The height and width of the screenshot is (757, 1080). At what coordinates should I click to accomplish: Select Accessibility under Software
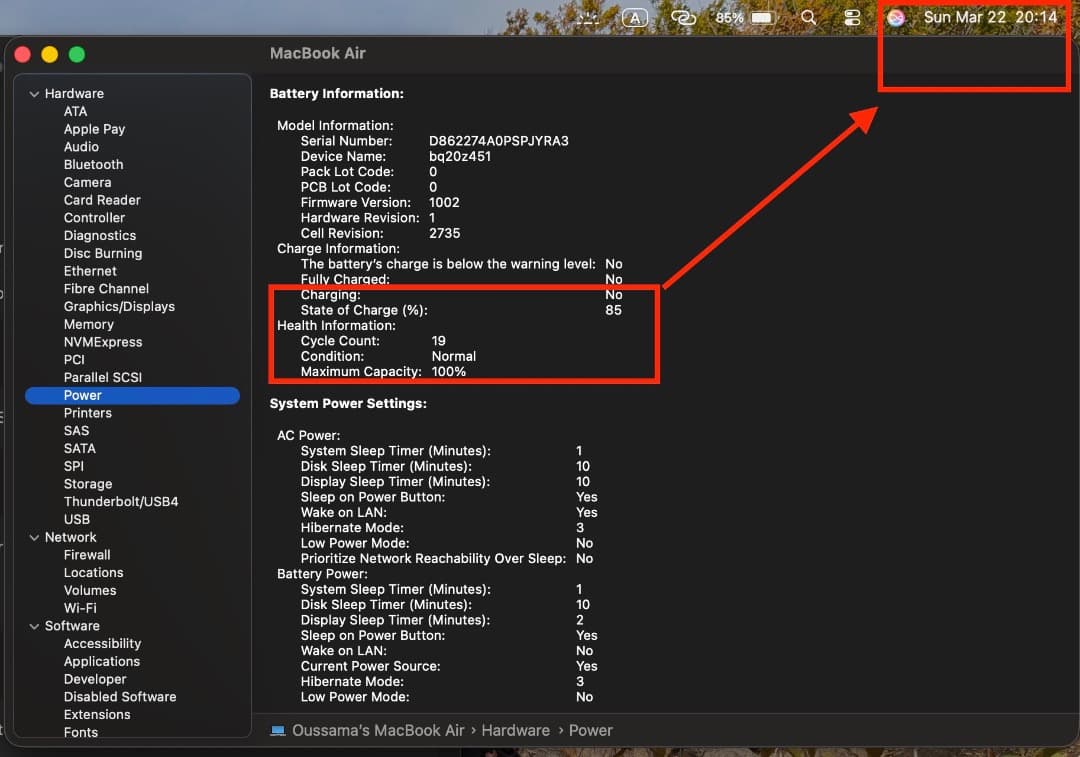coord(103,644)
